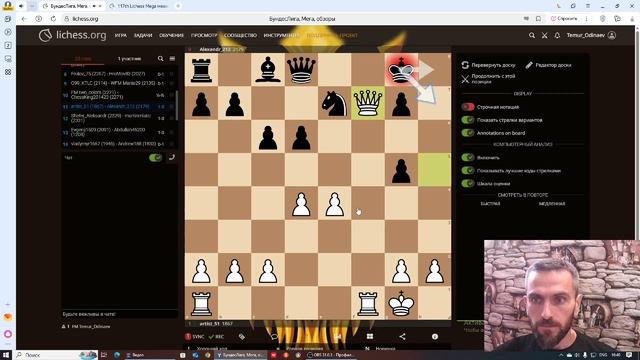Open the СООБЩЕСТВО menu

point(240,36)
